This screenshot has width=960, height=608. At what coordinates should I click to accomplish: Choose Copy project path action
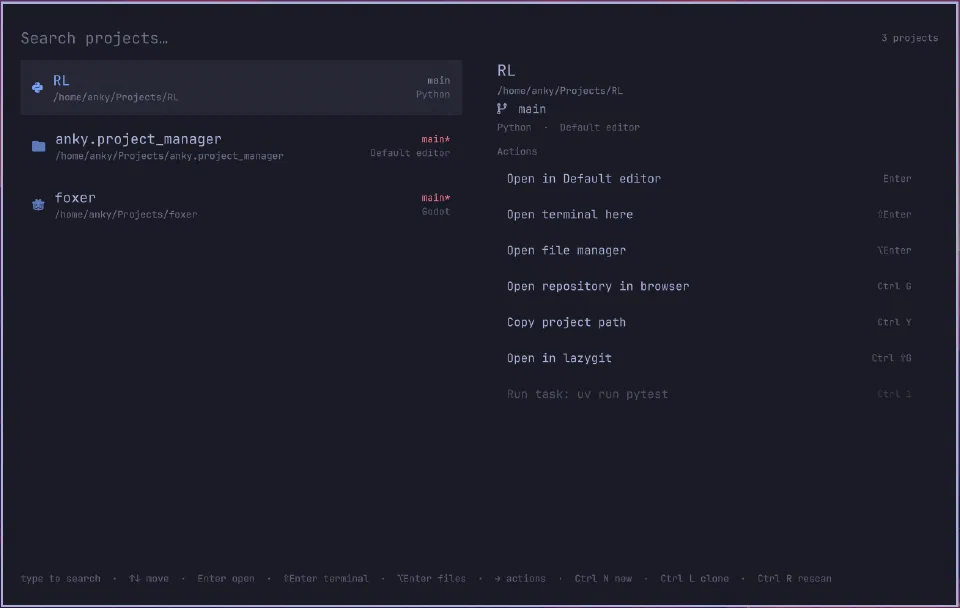pyautogui.click(x=709, y=322)
